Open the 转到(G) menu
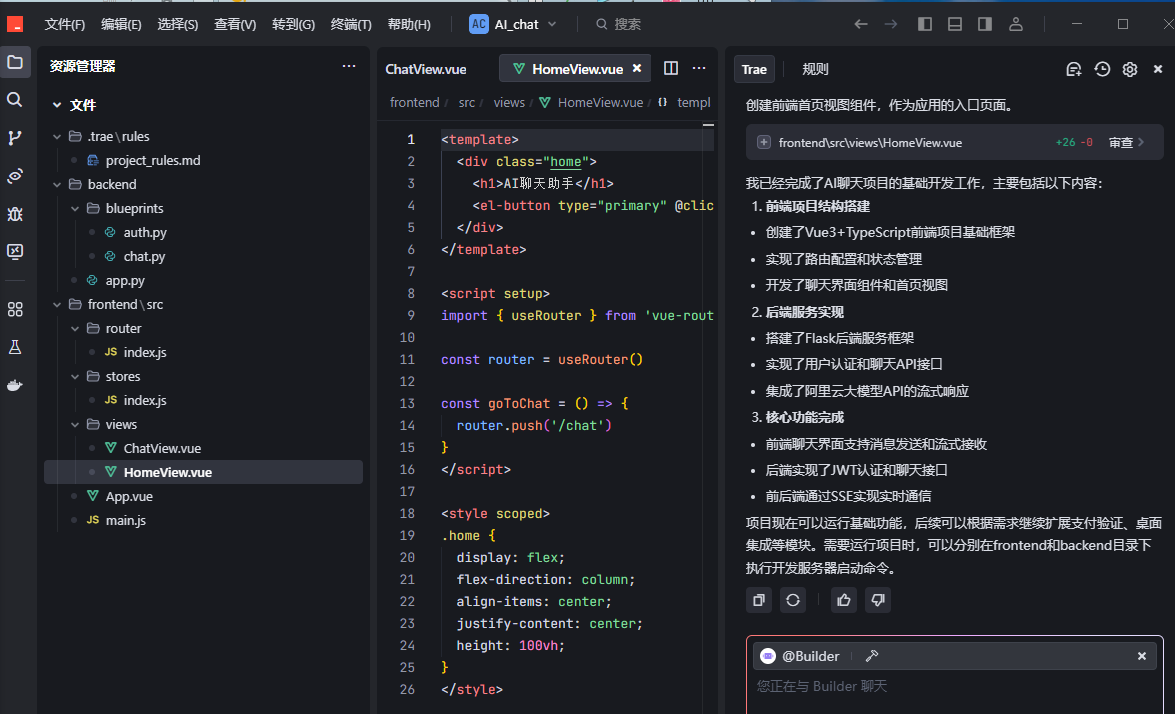Image resolution: width=1175 pixels, height=714 pixels. (x=293, y=24)
